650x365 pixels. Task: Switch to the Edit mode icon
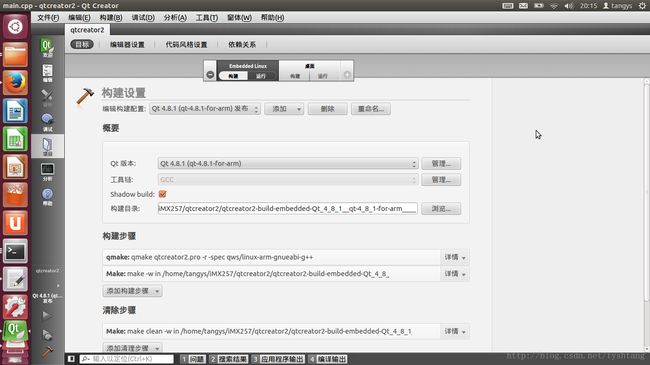coord(47,73)
